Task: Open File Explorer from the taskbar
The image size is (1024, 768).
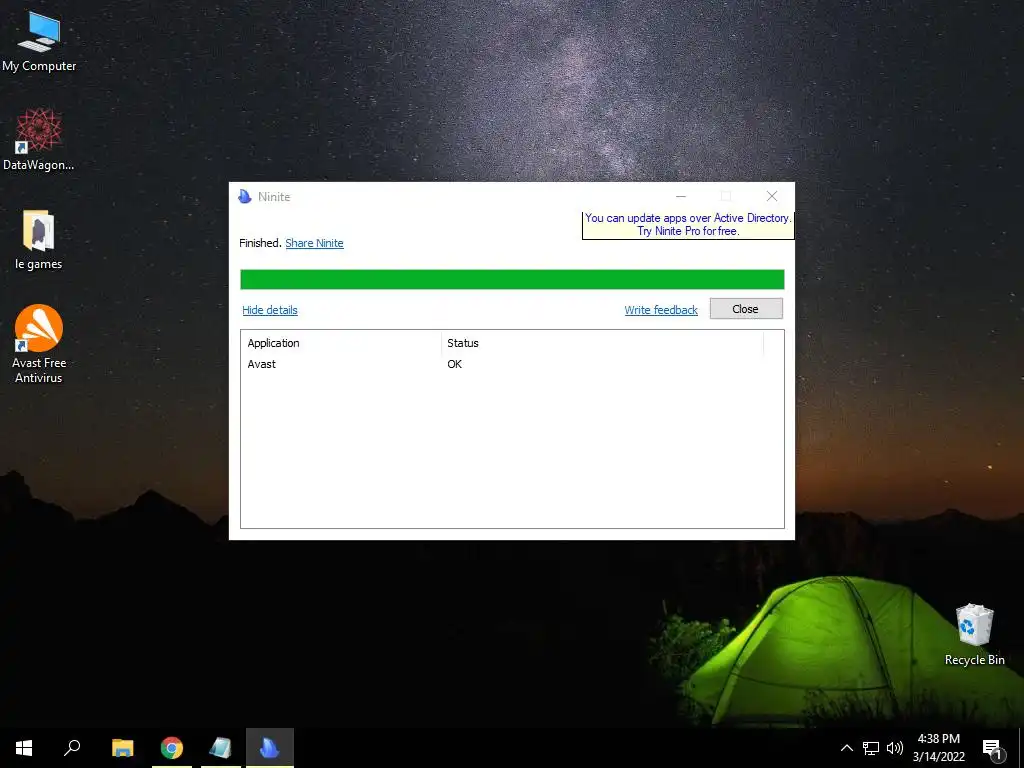Action: tap(122, 748)
